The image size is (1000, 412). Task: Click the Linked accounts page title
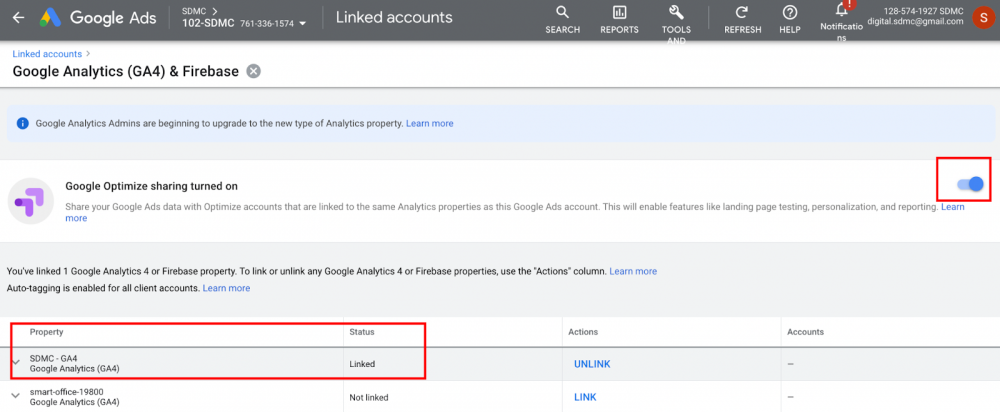[x=394, y=18]
